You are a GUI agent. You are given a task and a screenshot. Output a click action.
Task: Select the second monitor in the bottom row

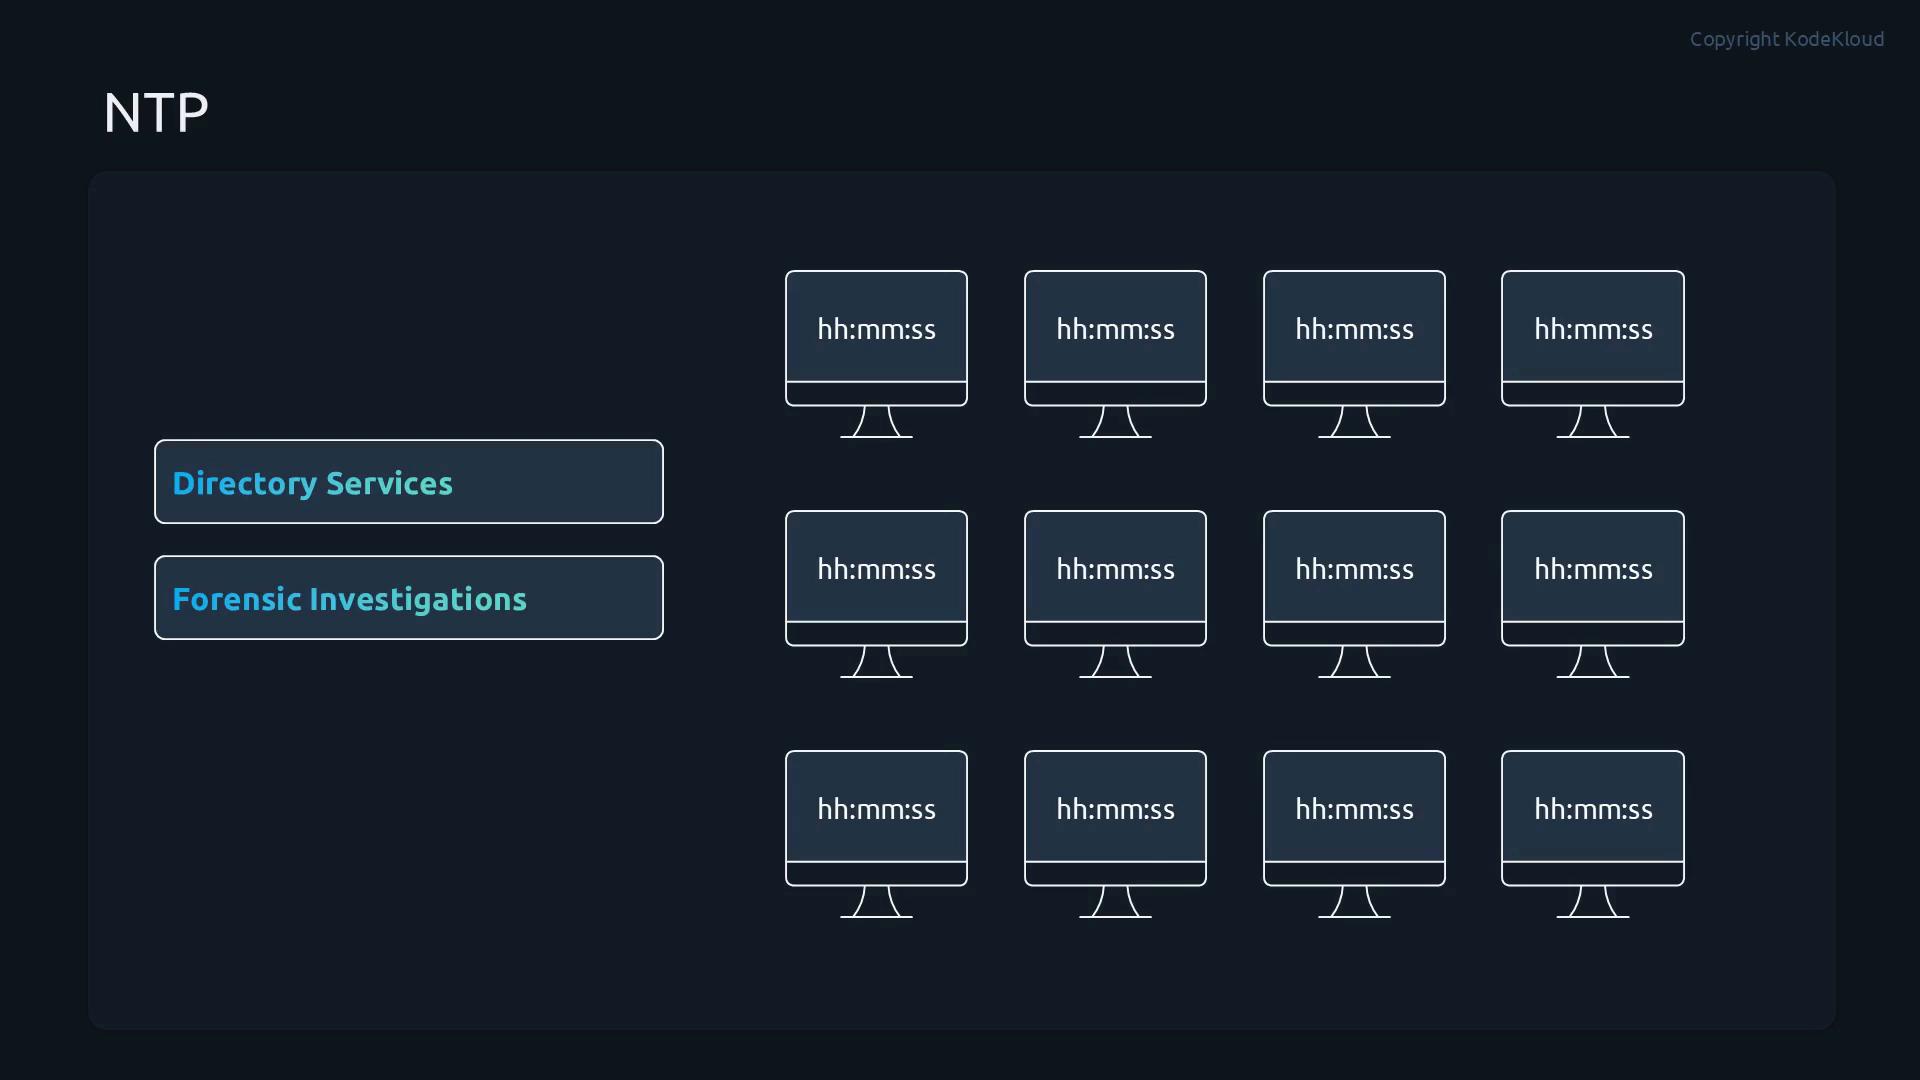pyautogui.click(x=1115, y=833)
